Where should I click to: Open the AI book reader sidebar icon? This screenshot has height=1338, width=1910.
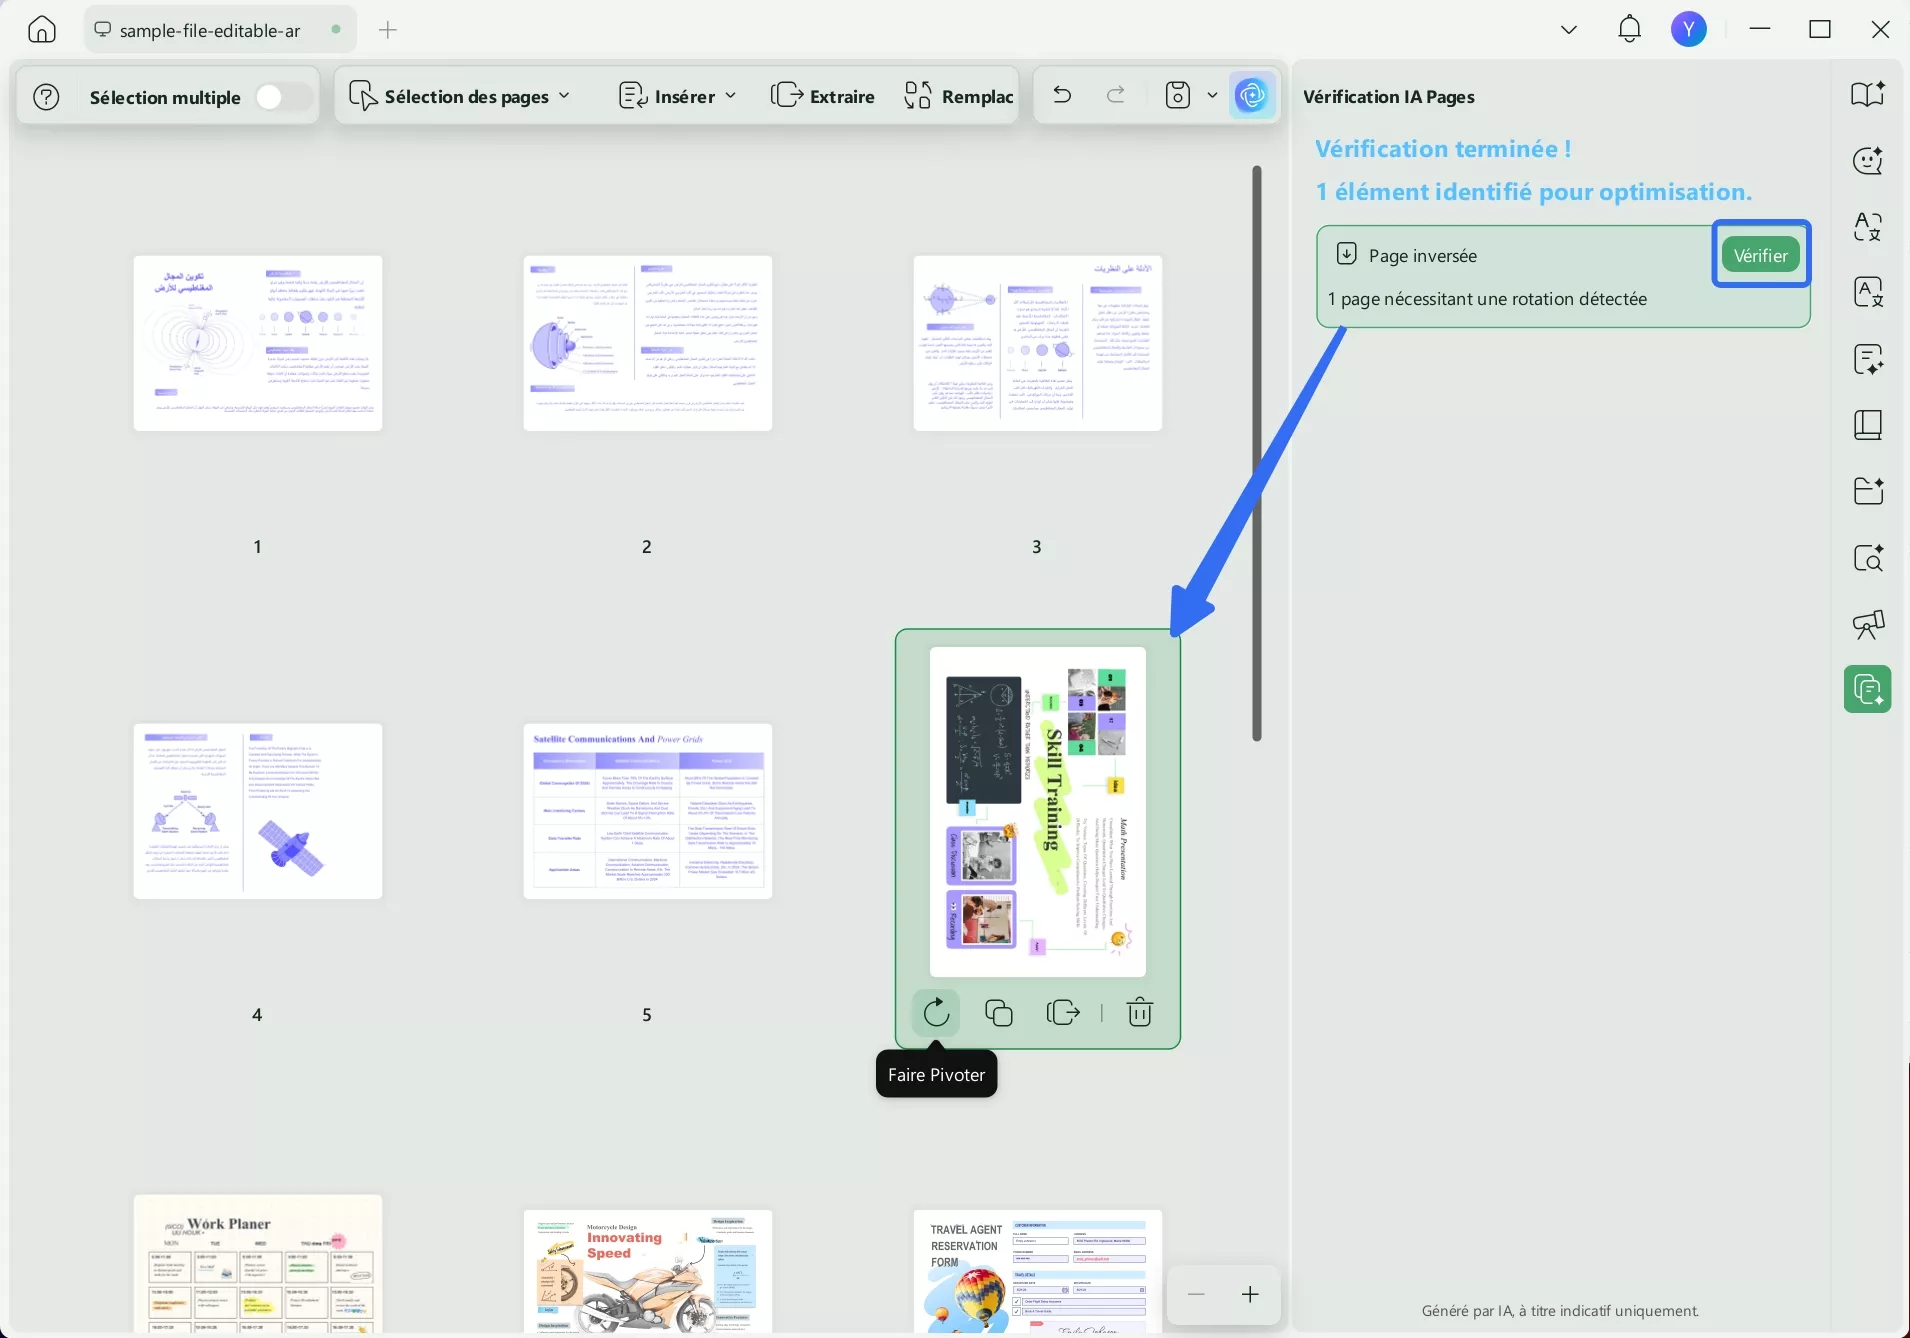tap(1868, 94)
